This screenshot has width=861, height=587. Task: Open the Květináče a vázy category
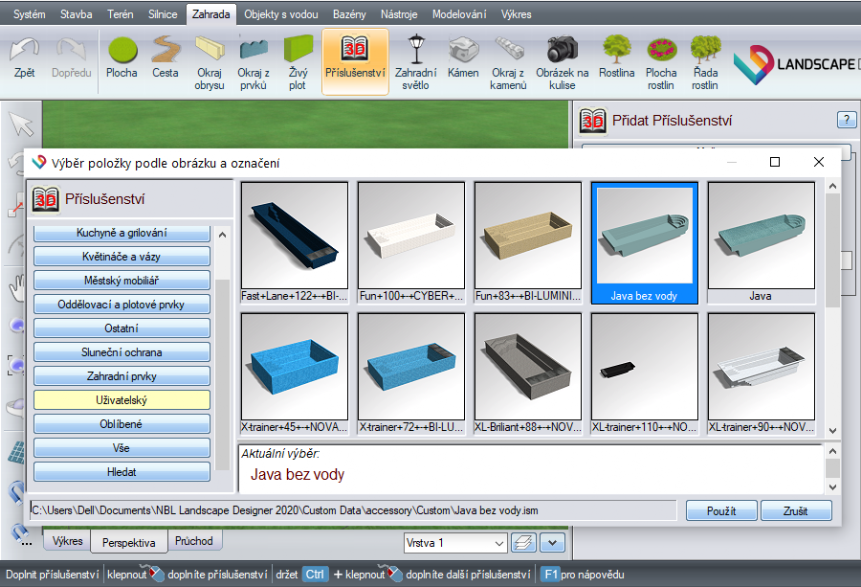122,256
